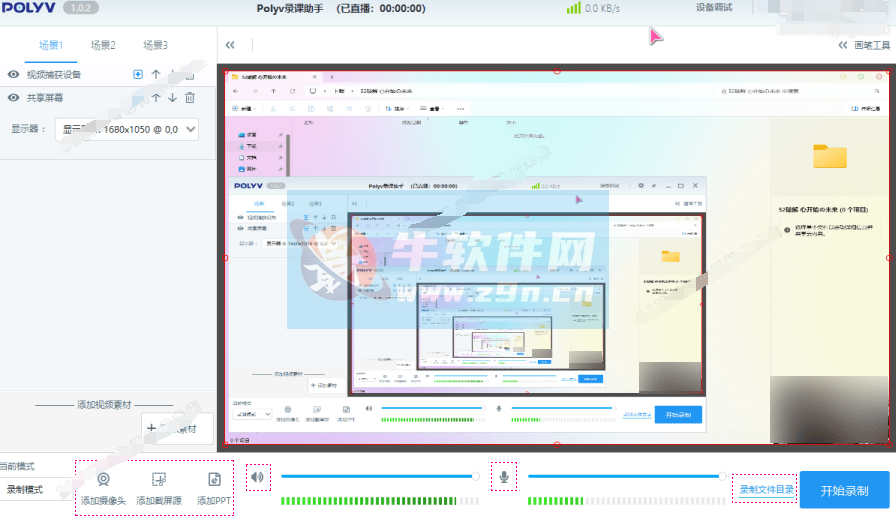Open the 显示器 display selection dropdown
This screenshot has width=896, height=520.
click(x=127, y=130)
